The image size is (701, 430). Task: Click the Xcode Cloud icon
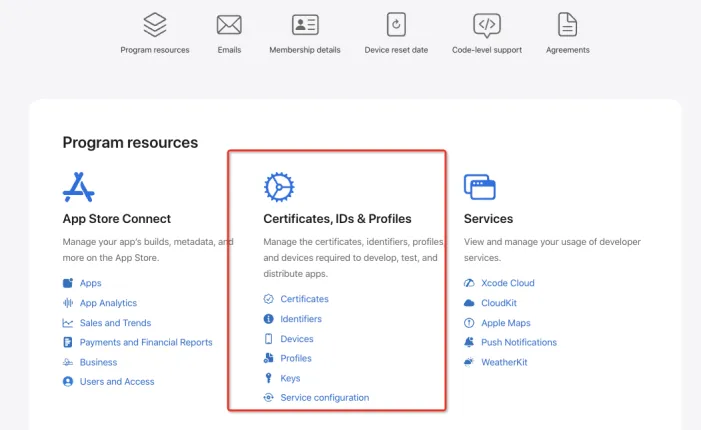coord(469,283)
